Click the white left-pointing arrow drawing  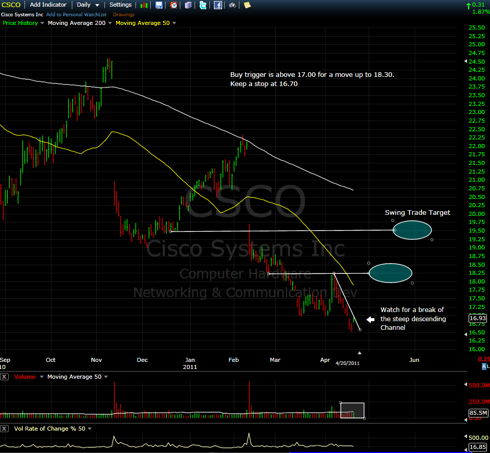pos(371,320)
